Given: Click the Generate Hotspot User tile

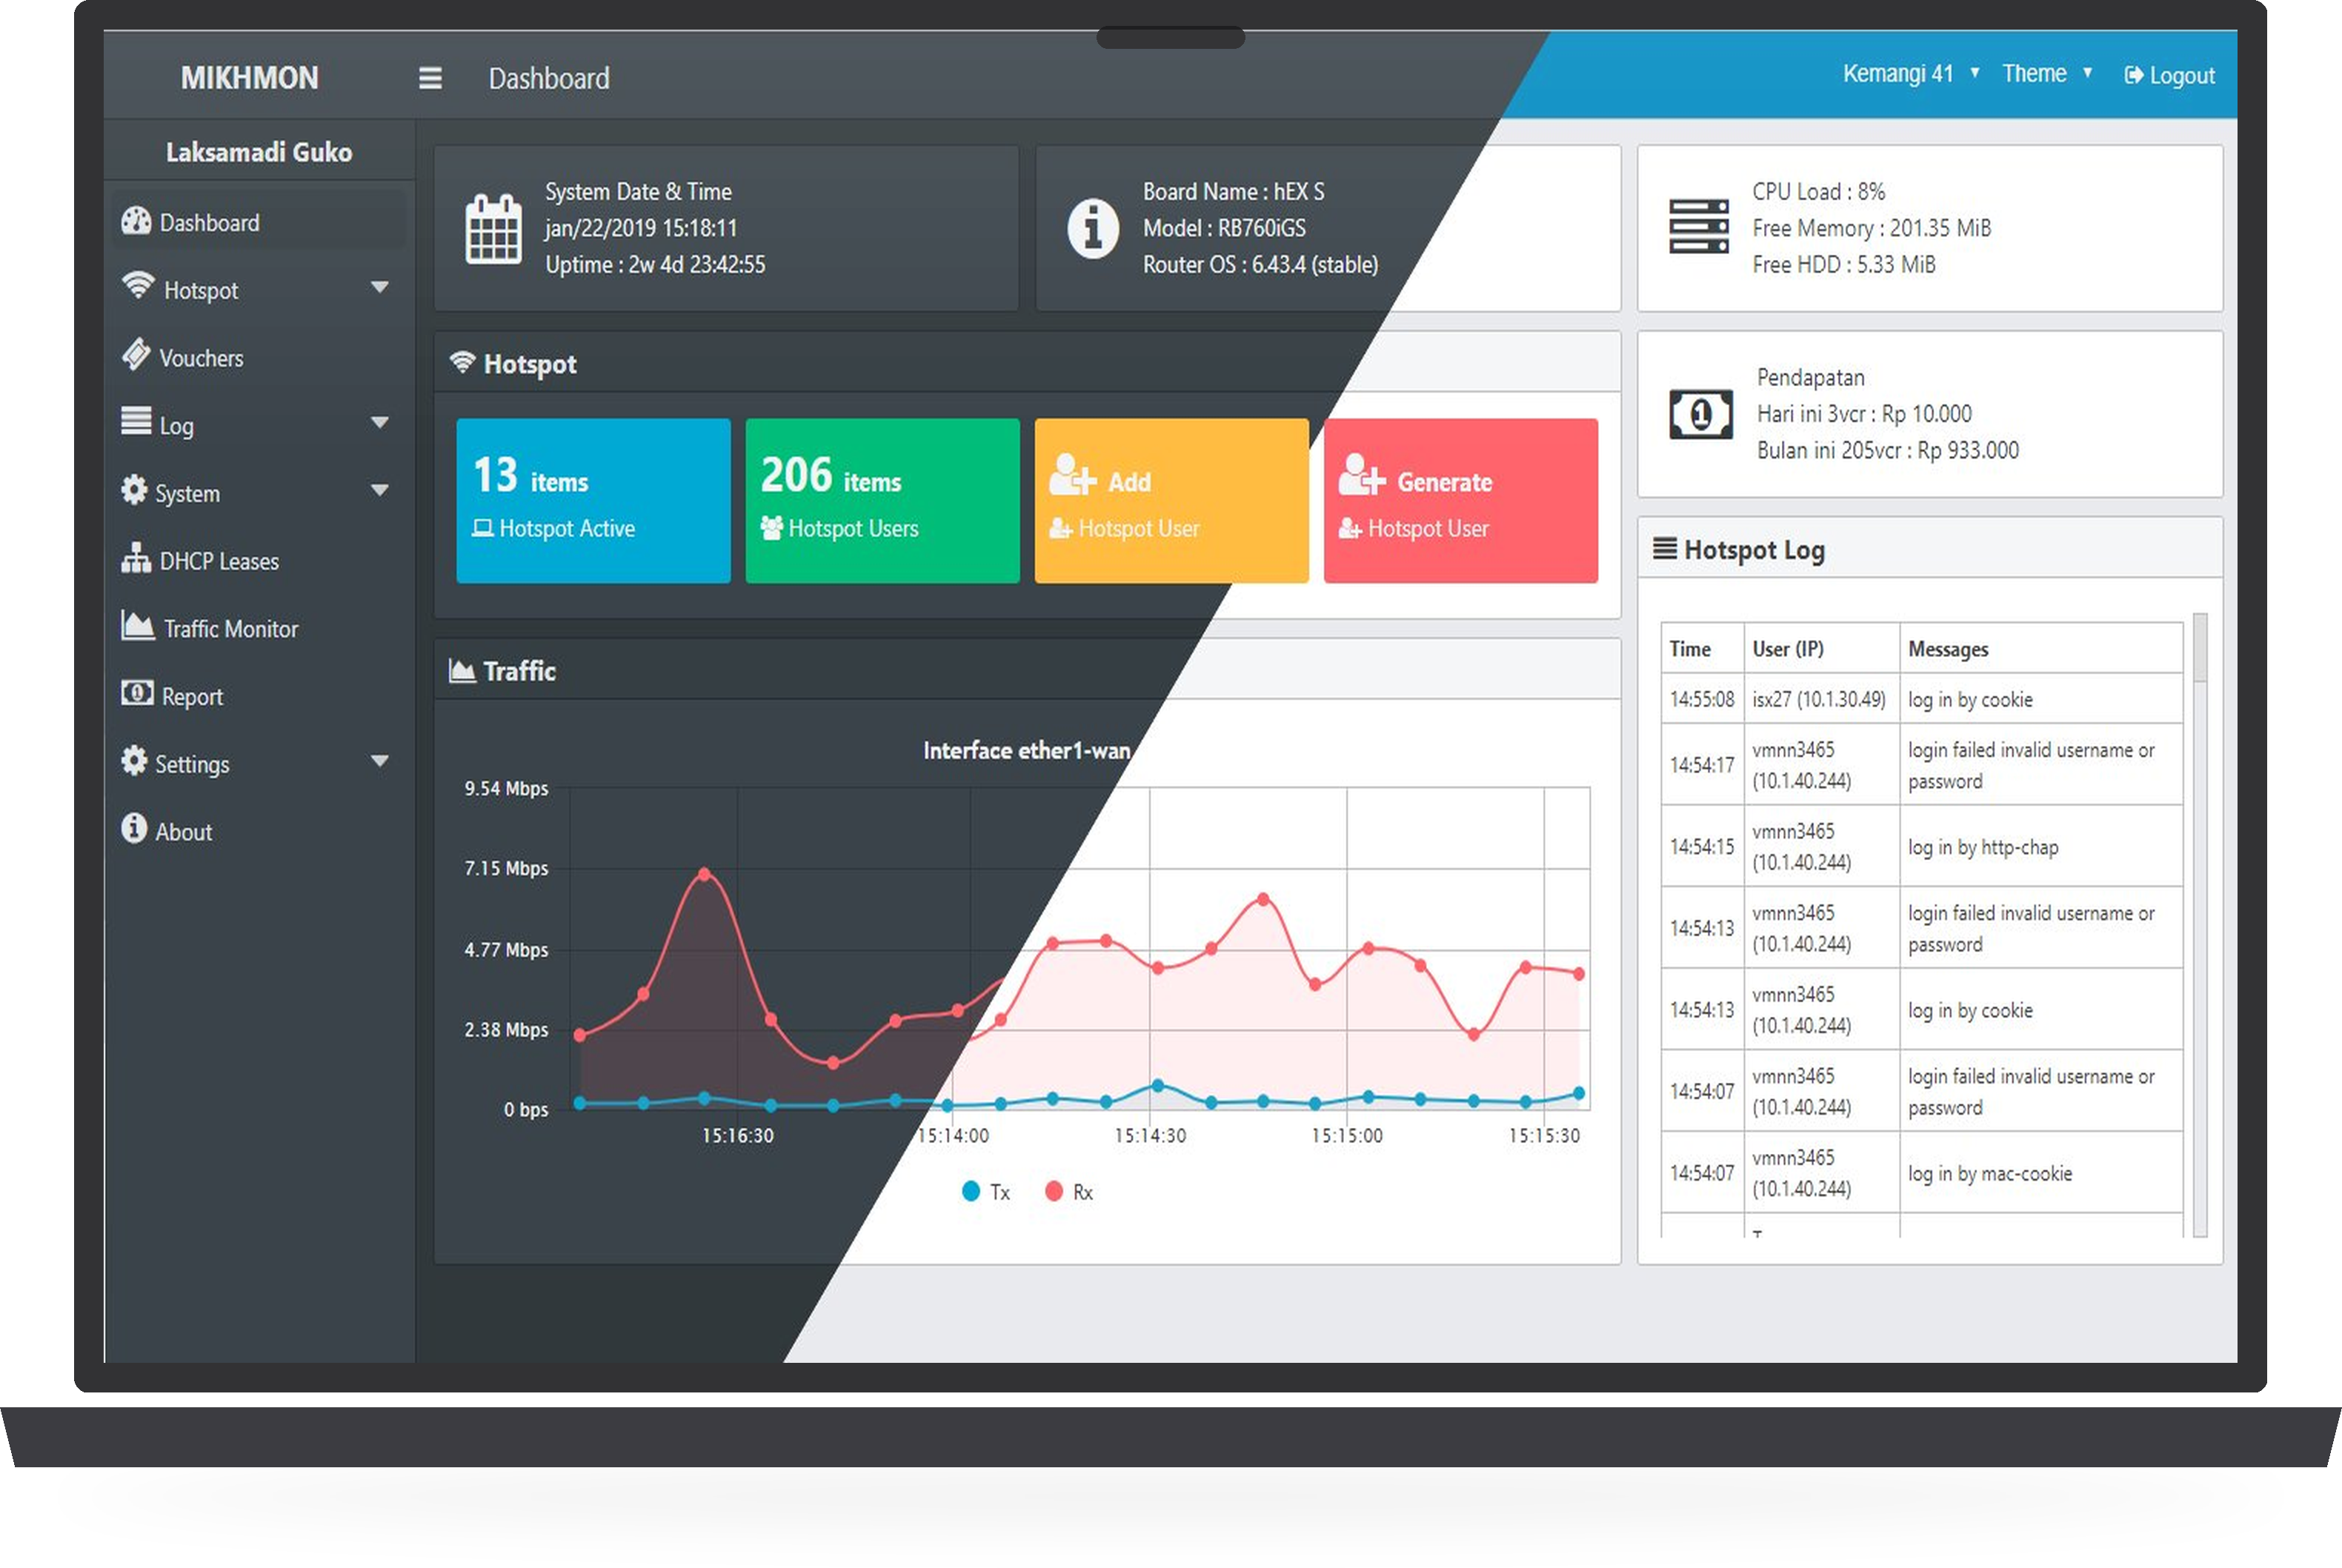Looking at the screenshot, I should (1461, 501).
